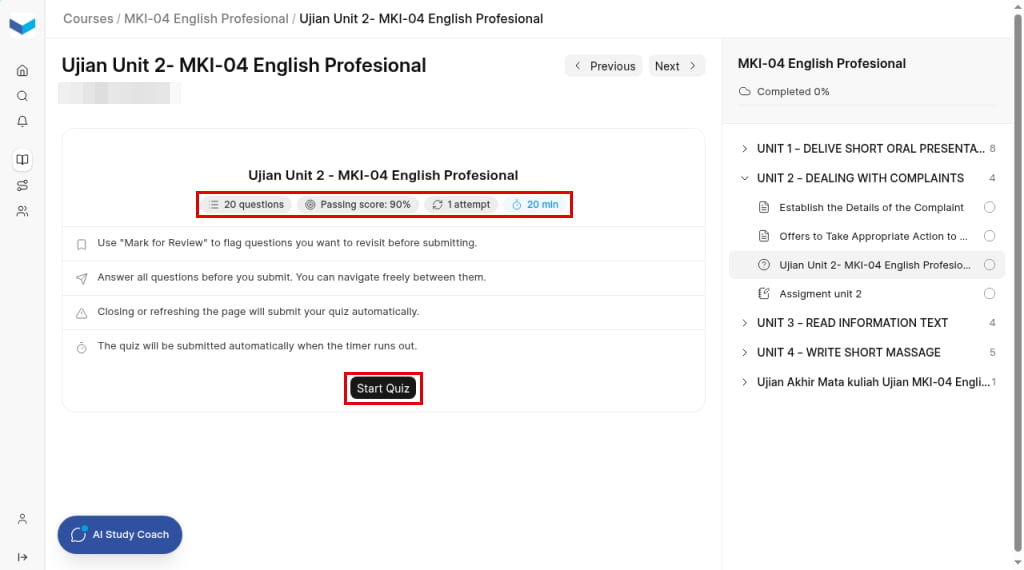1024x570 pixels.
Task: Go to the Previous lesson
Action: coord(603,66)
